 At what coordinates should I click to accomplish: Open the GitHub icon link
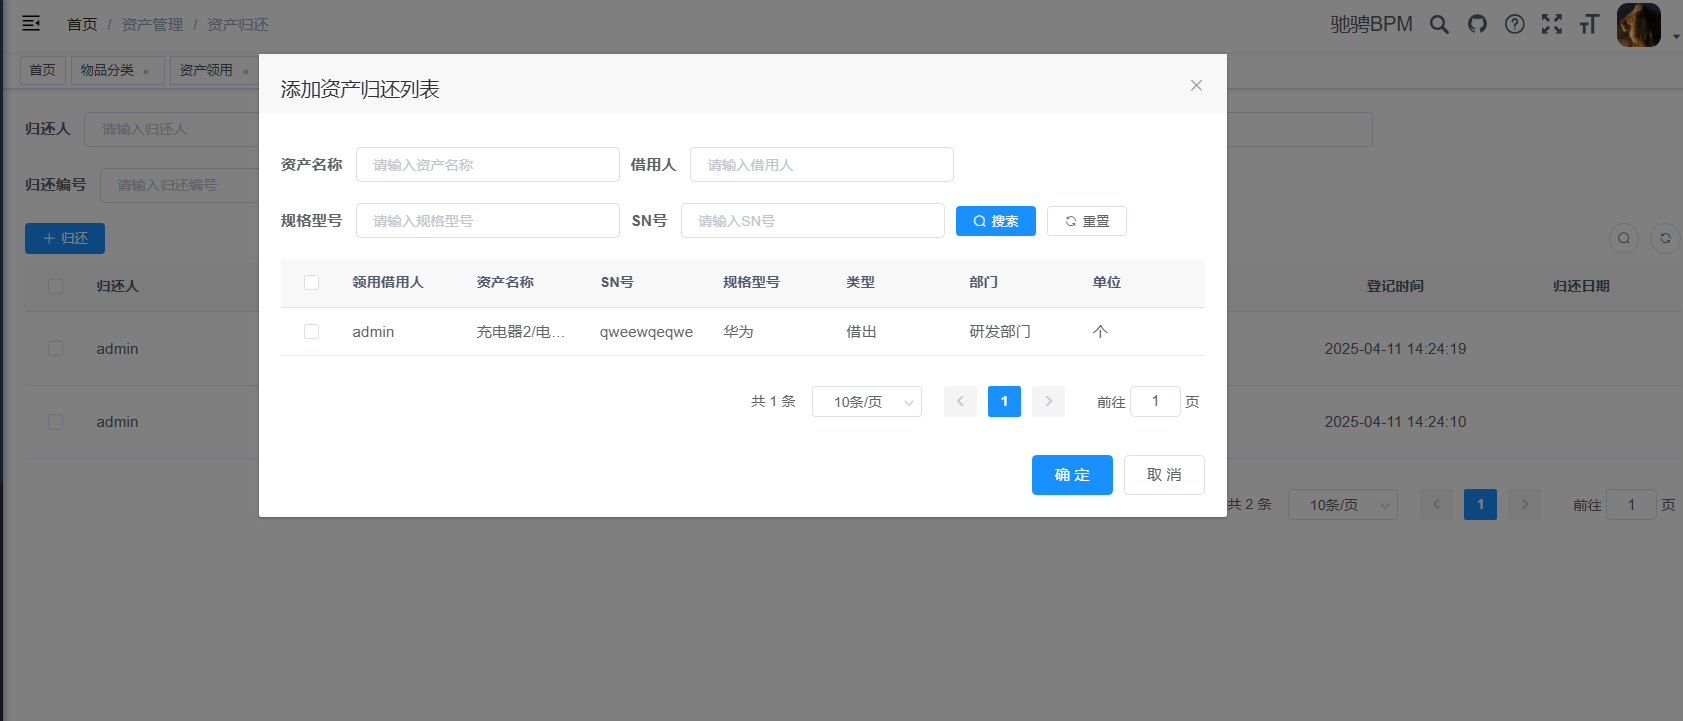[x=1477, y=24]
